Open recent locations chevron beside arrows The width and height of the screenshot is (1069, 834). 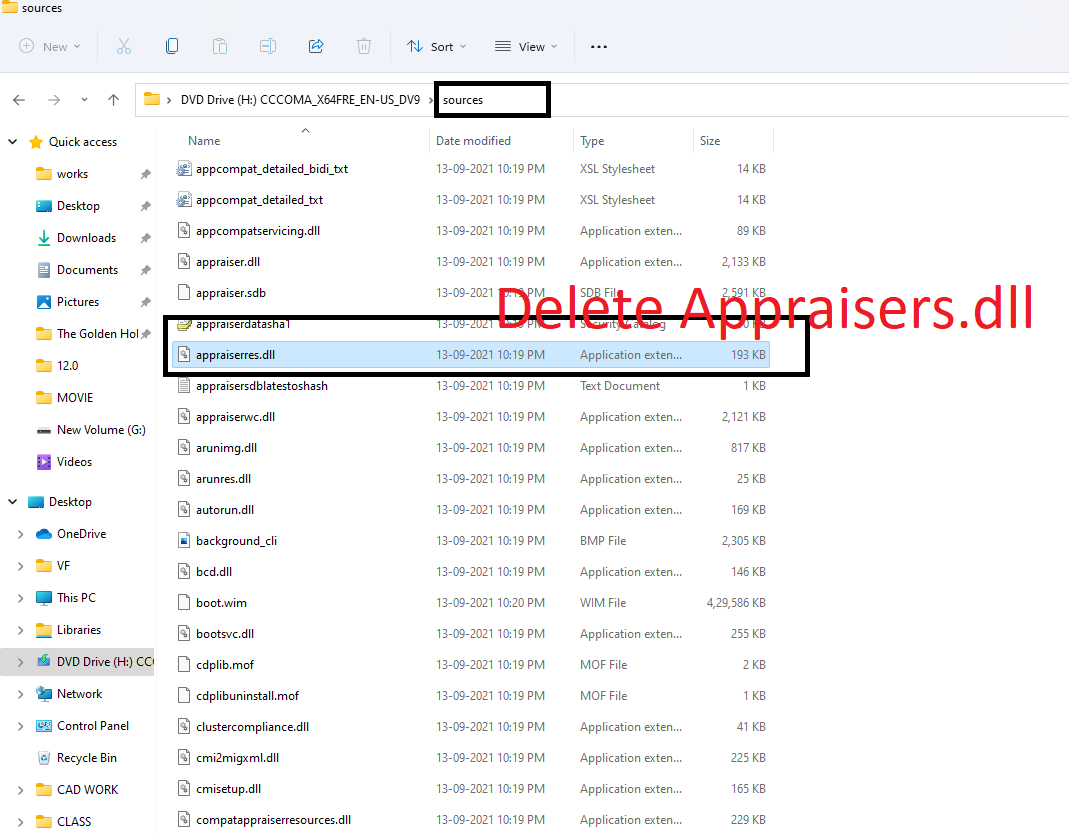[x=84, y=100]
